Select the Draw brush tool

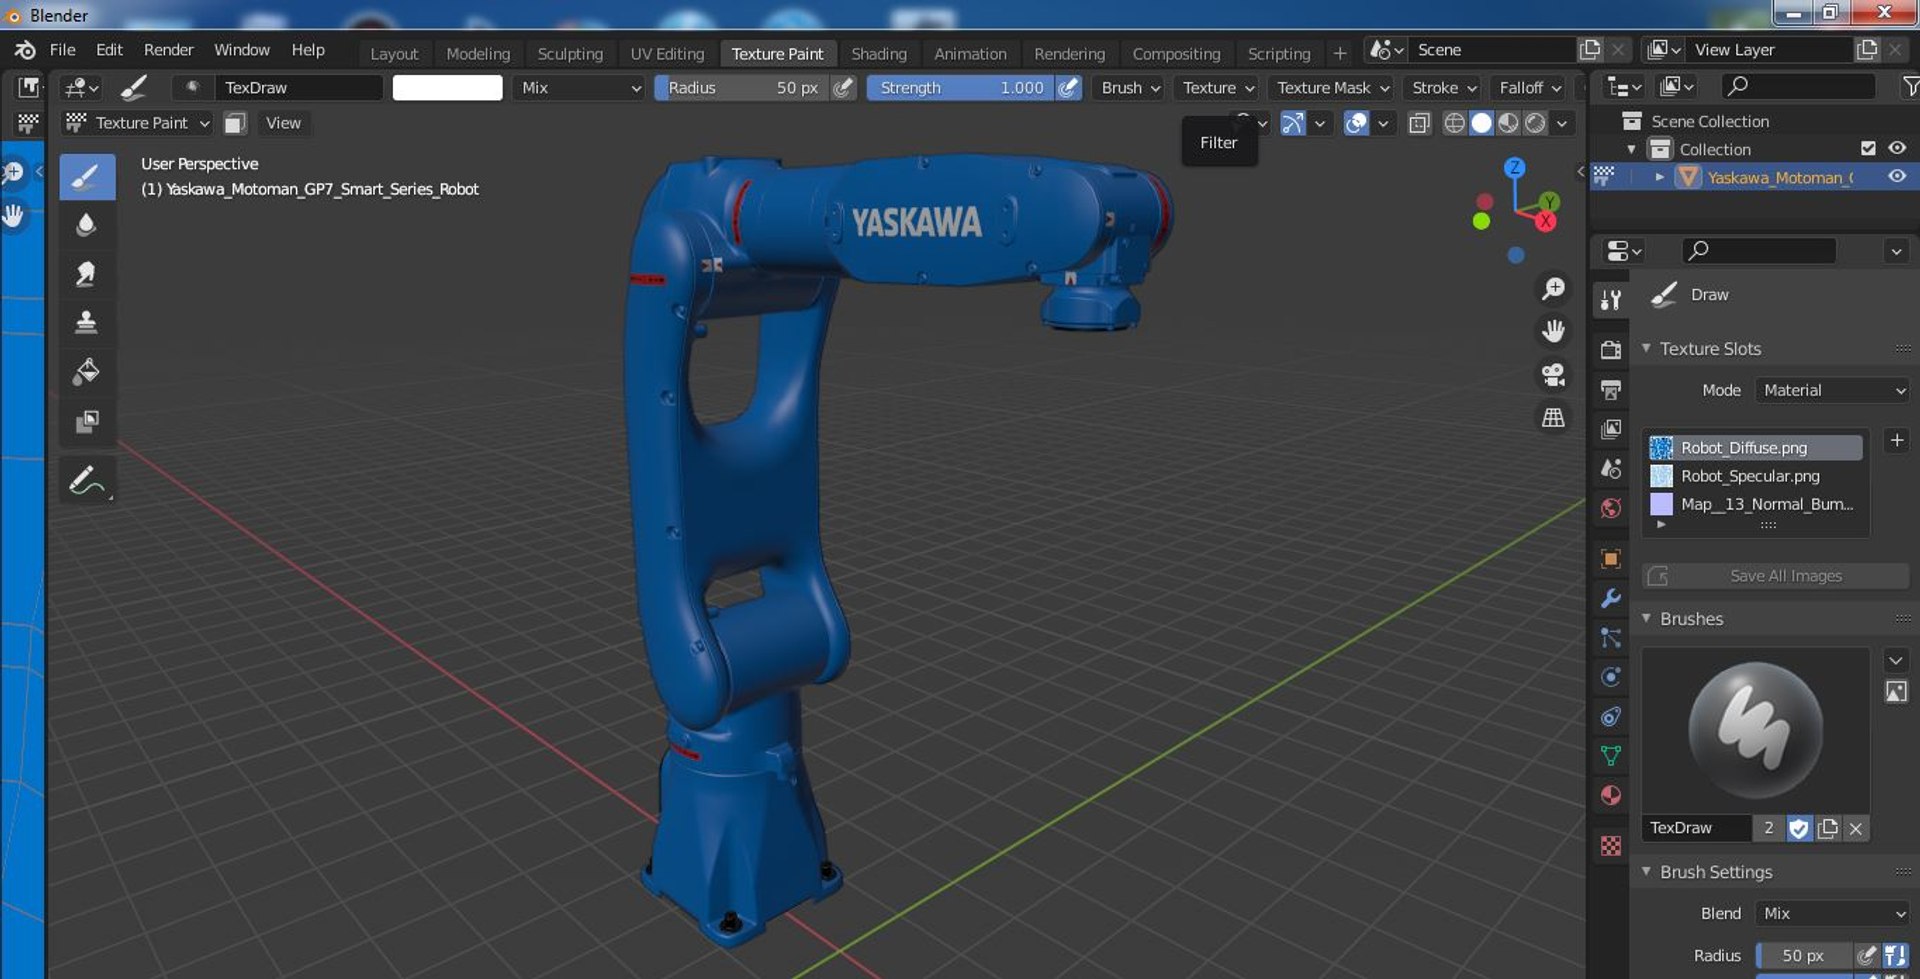point(87,177)
